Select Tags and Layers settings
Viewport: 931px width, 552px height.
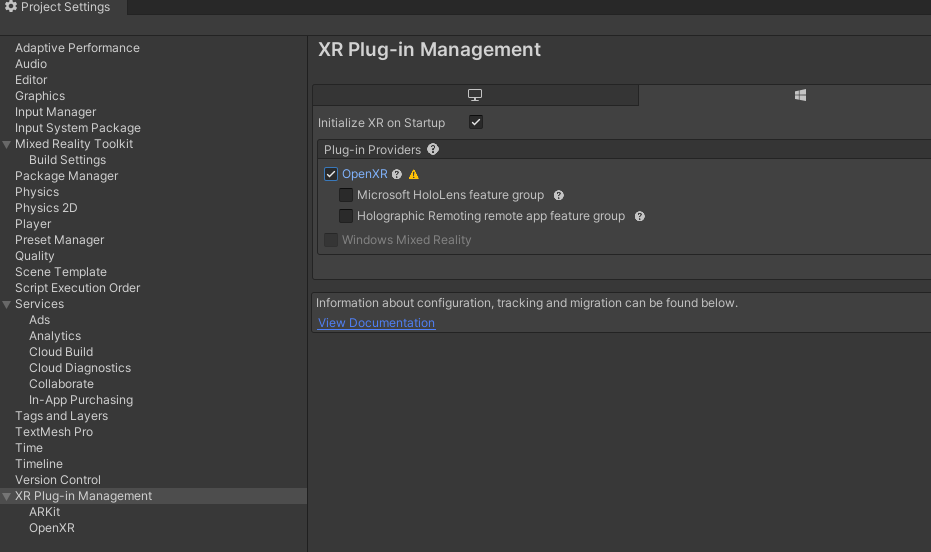click(61, 417)
